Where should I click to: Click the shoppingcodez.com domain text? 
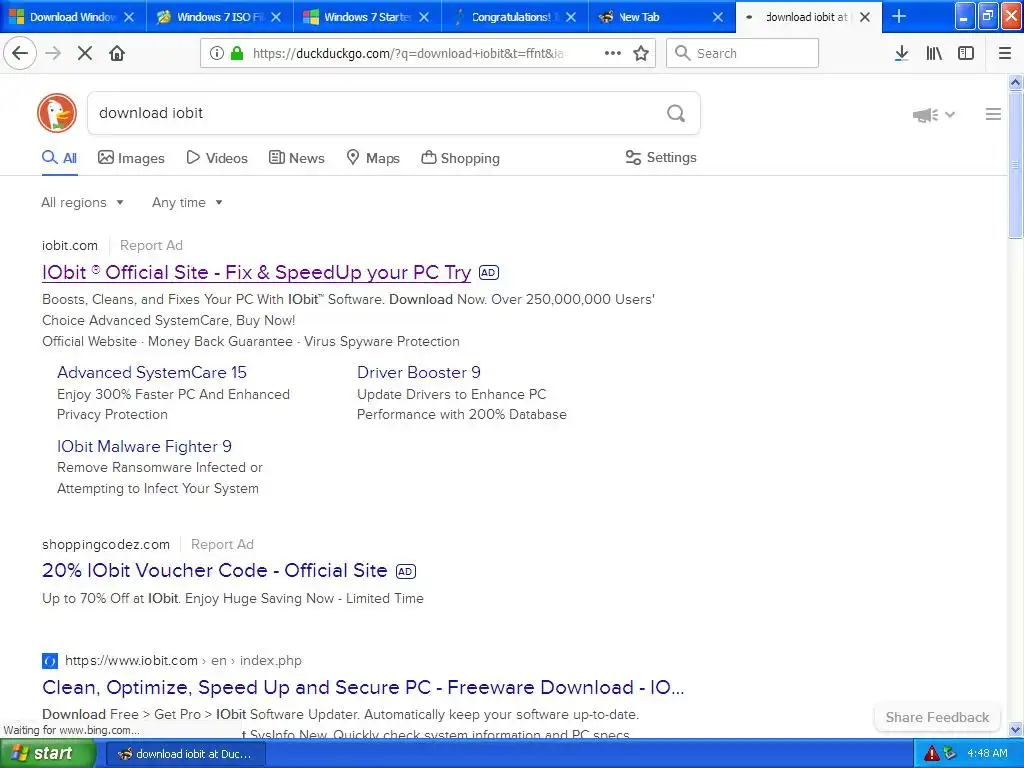click(x=106, y=545)
